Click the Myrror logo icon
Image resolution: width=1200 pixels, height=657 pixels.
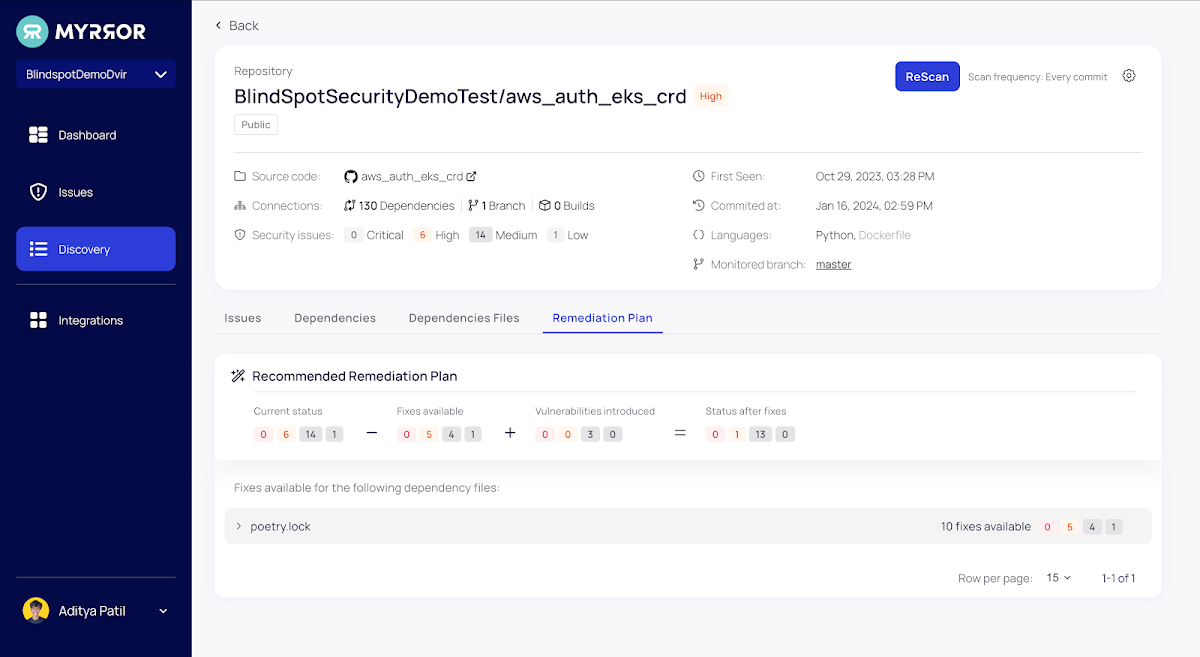click(32, 31)
